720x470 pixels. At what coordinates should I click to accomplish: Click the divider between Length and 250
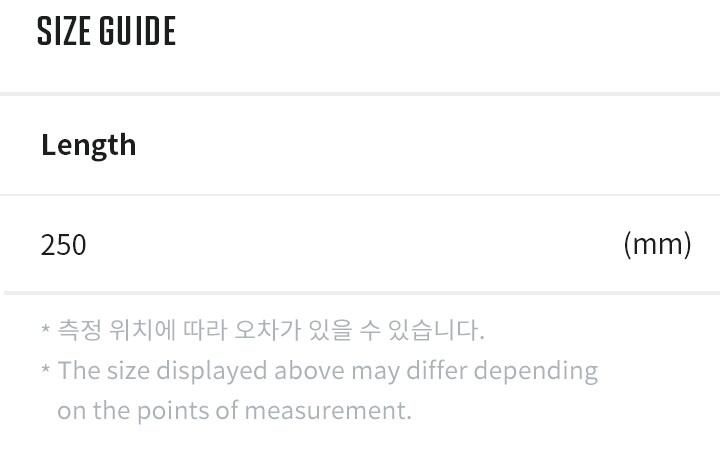(x=360, y=195)
